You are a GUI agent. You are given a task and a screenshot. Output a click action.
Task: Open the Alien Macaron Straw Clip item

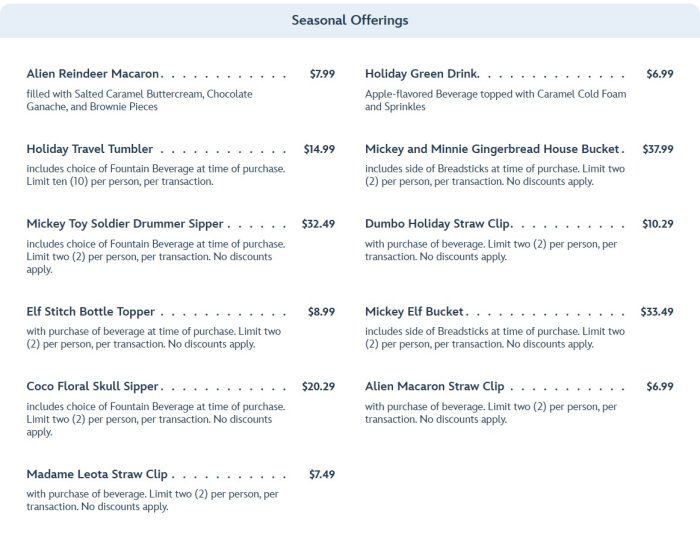click(x=434, y=387)
